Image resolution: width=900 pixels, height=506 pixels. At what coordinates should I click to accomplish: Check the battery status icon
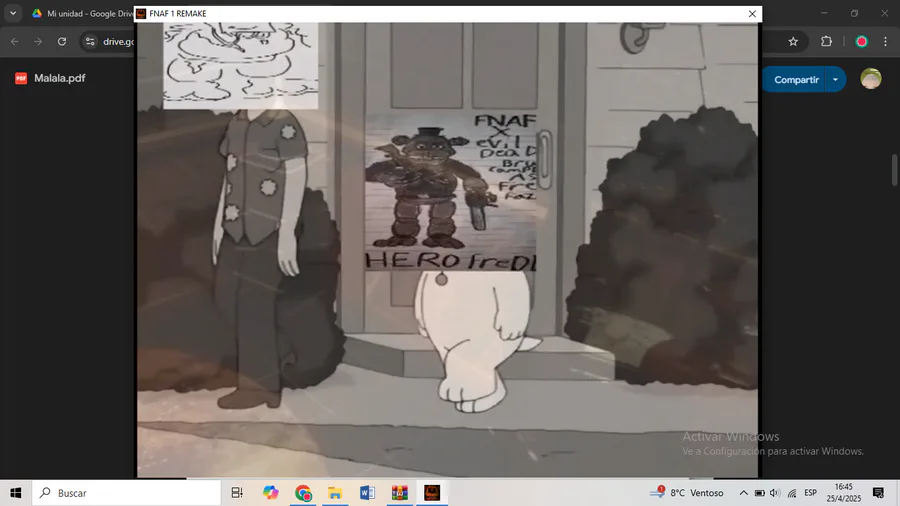pos(759,493)
